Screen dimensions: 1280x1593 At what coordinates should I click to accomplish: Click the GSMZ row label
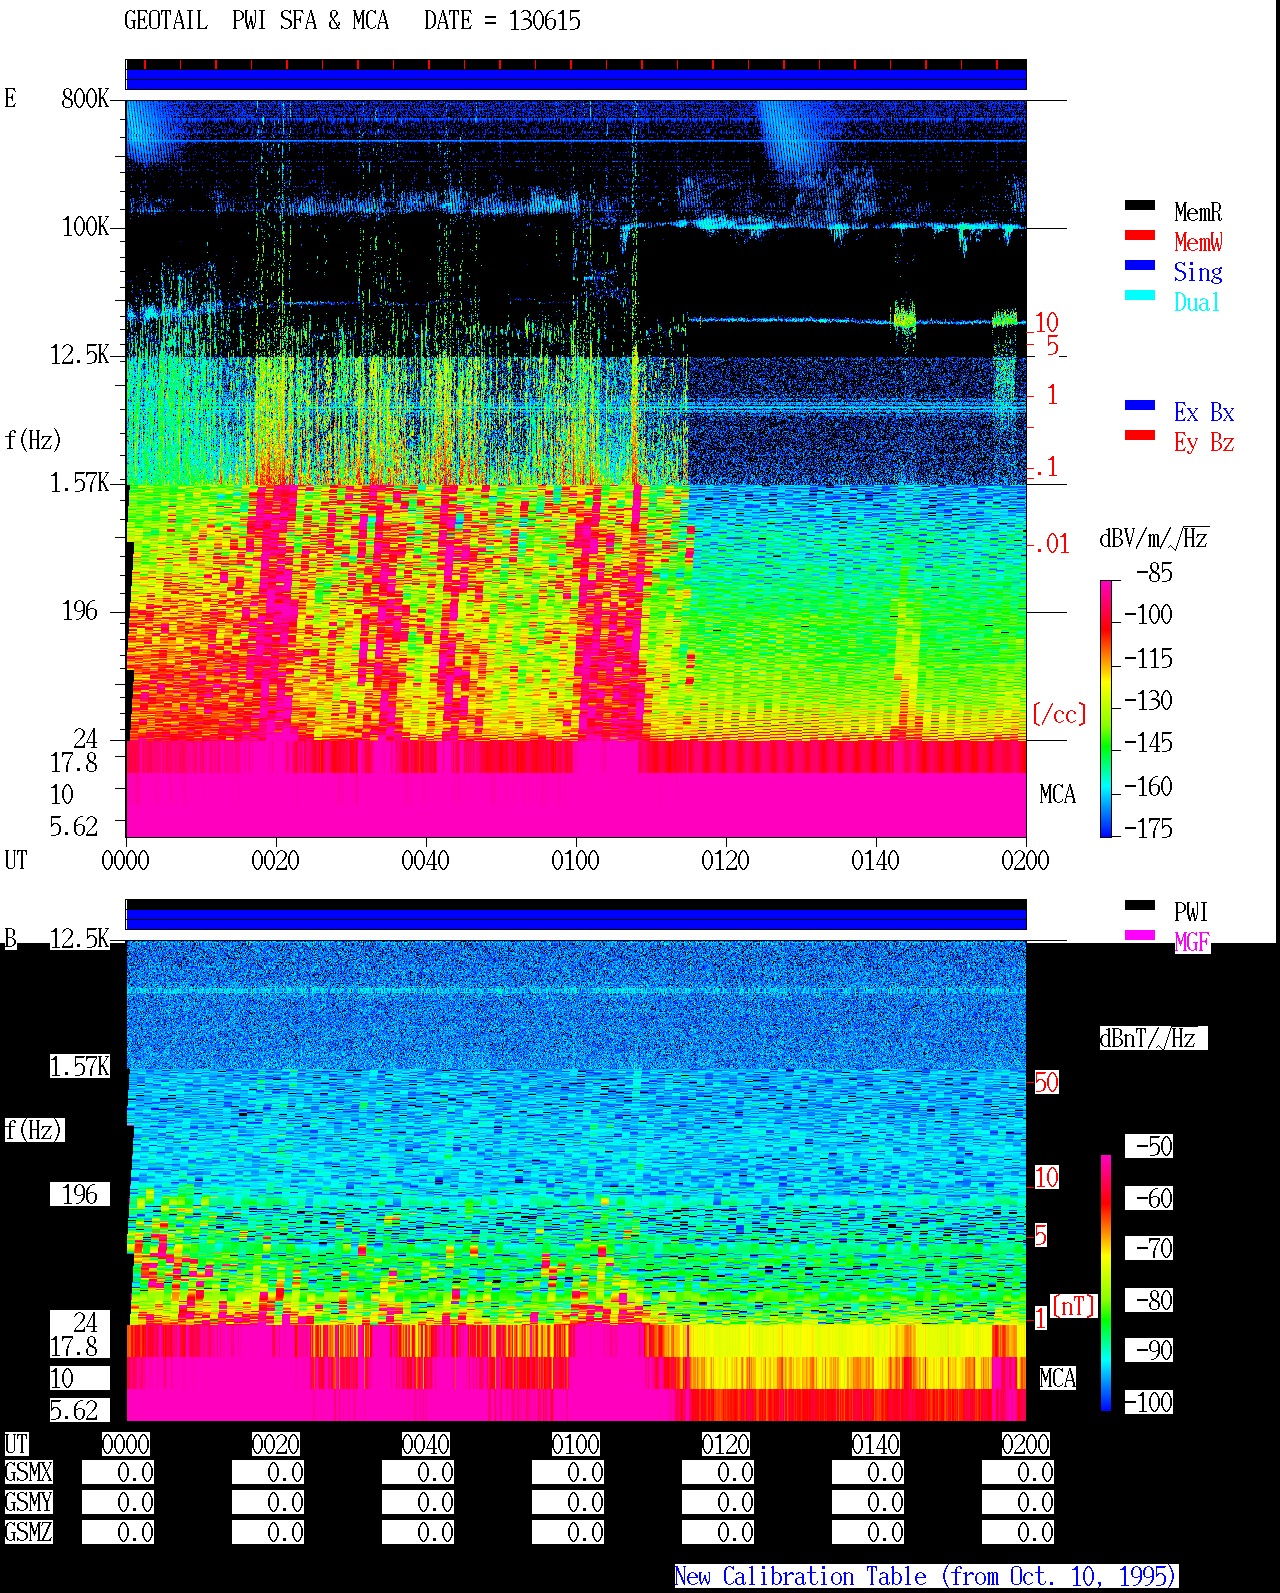tap(28, 1532)
